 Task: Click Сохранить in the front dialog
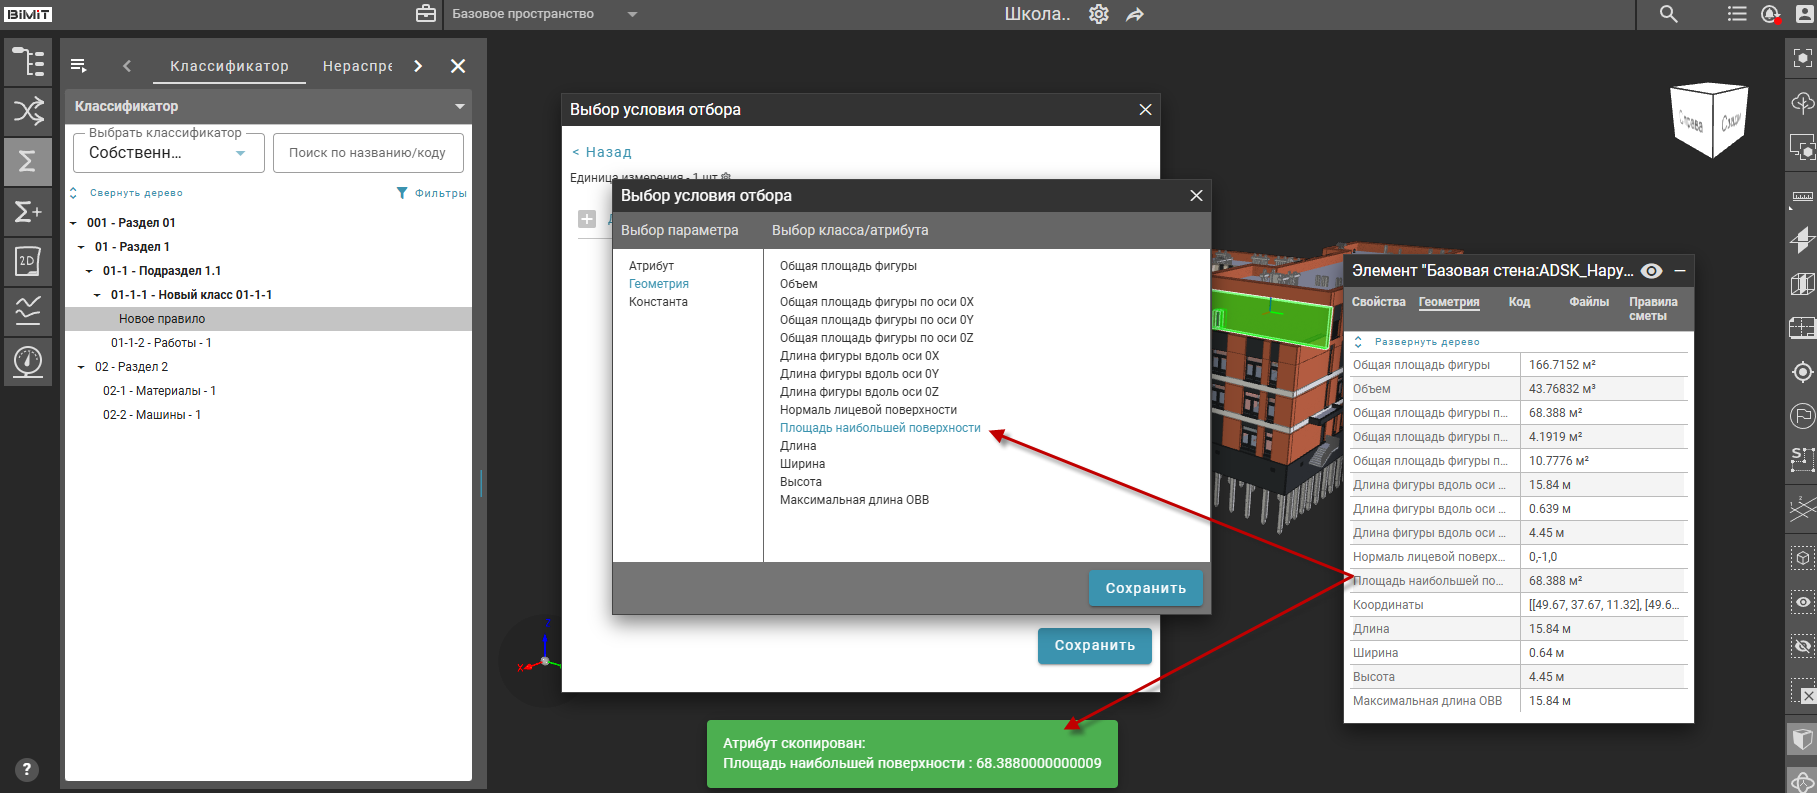point(1145,588)
